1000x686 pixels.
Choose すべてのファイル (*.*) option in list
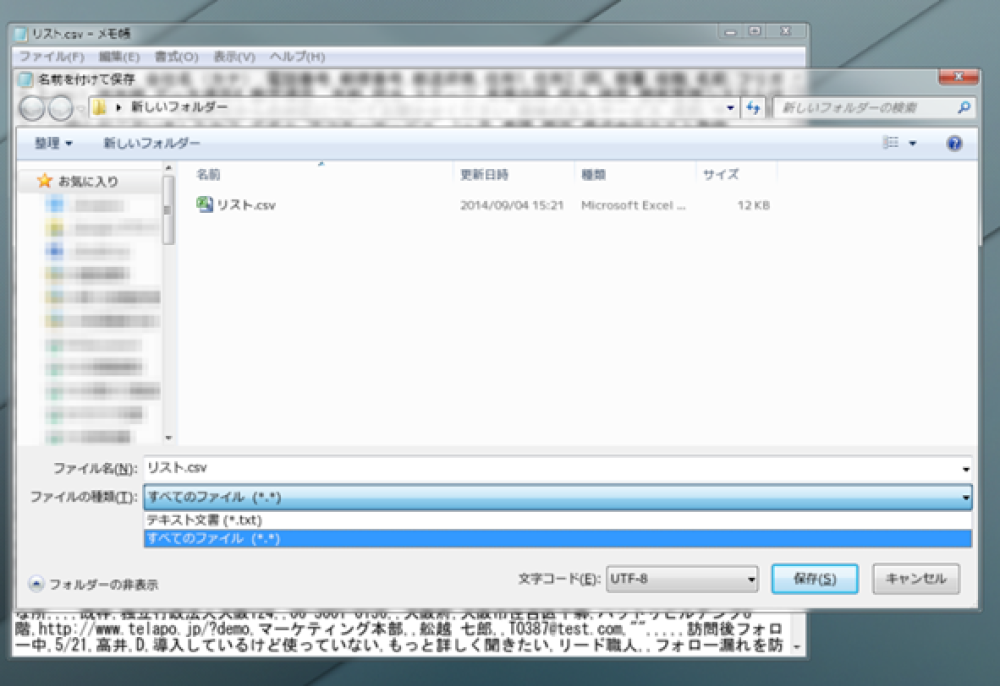tap(213, 539)
